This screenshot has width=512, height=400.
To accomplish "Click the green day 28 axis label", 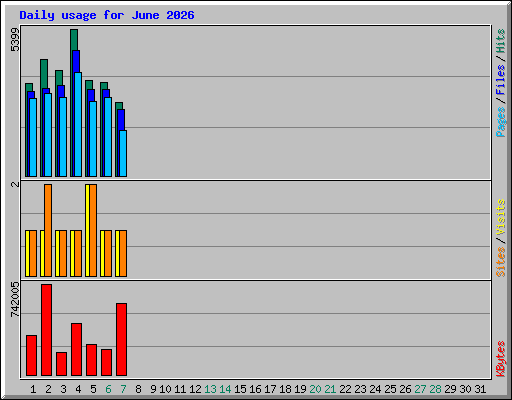I will coord(435,389).
